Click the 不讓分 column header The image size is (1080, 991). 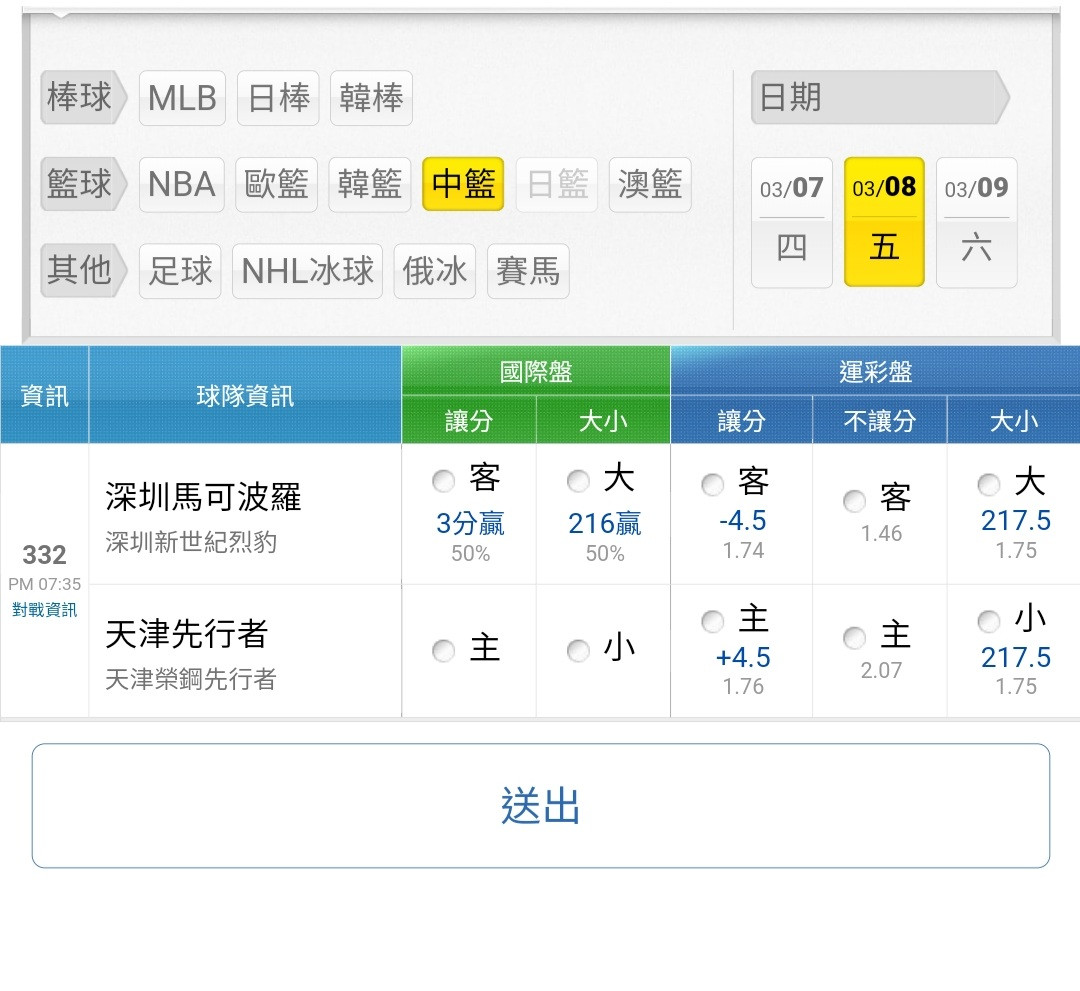point(880,421)
